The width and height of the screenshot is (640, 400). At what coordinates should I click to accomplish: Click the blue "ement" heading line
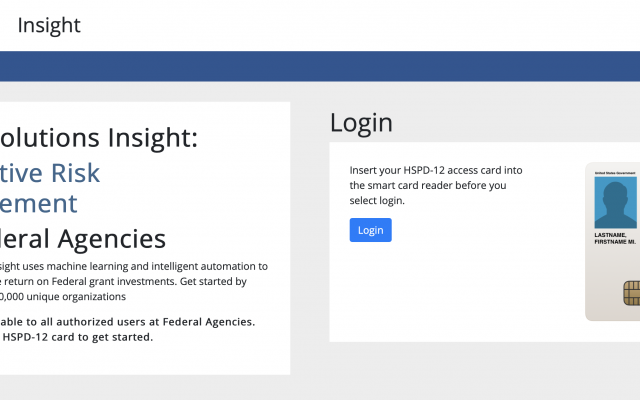coord(38,203)
